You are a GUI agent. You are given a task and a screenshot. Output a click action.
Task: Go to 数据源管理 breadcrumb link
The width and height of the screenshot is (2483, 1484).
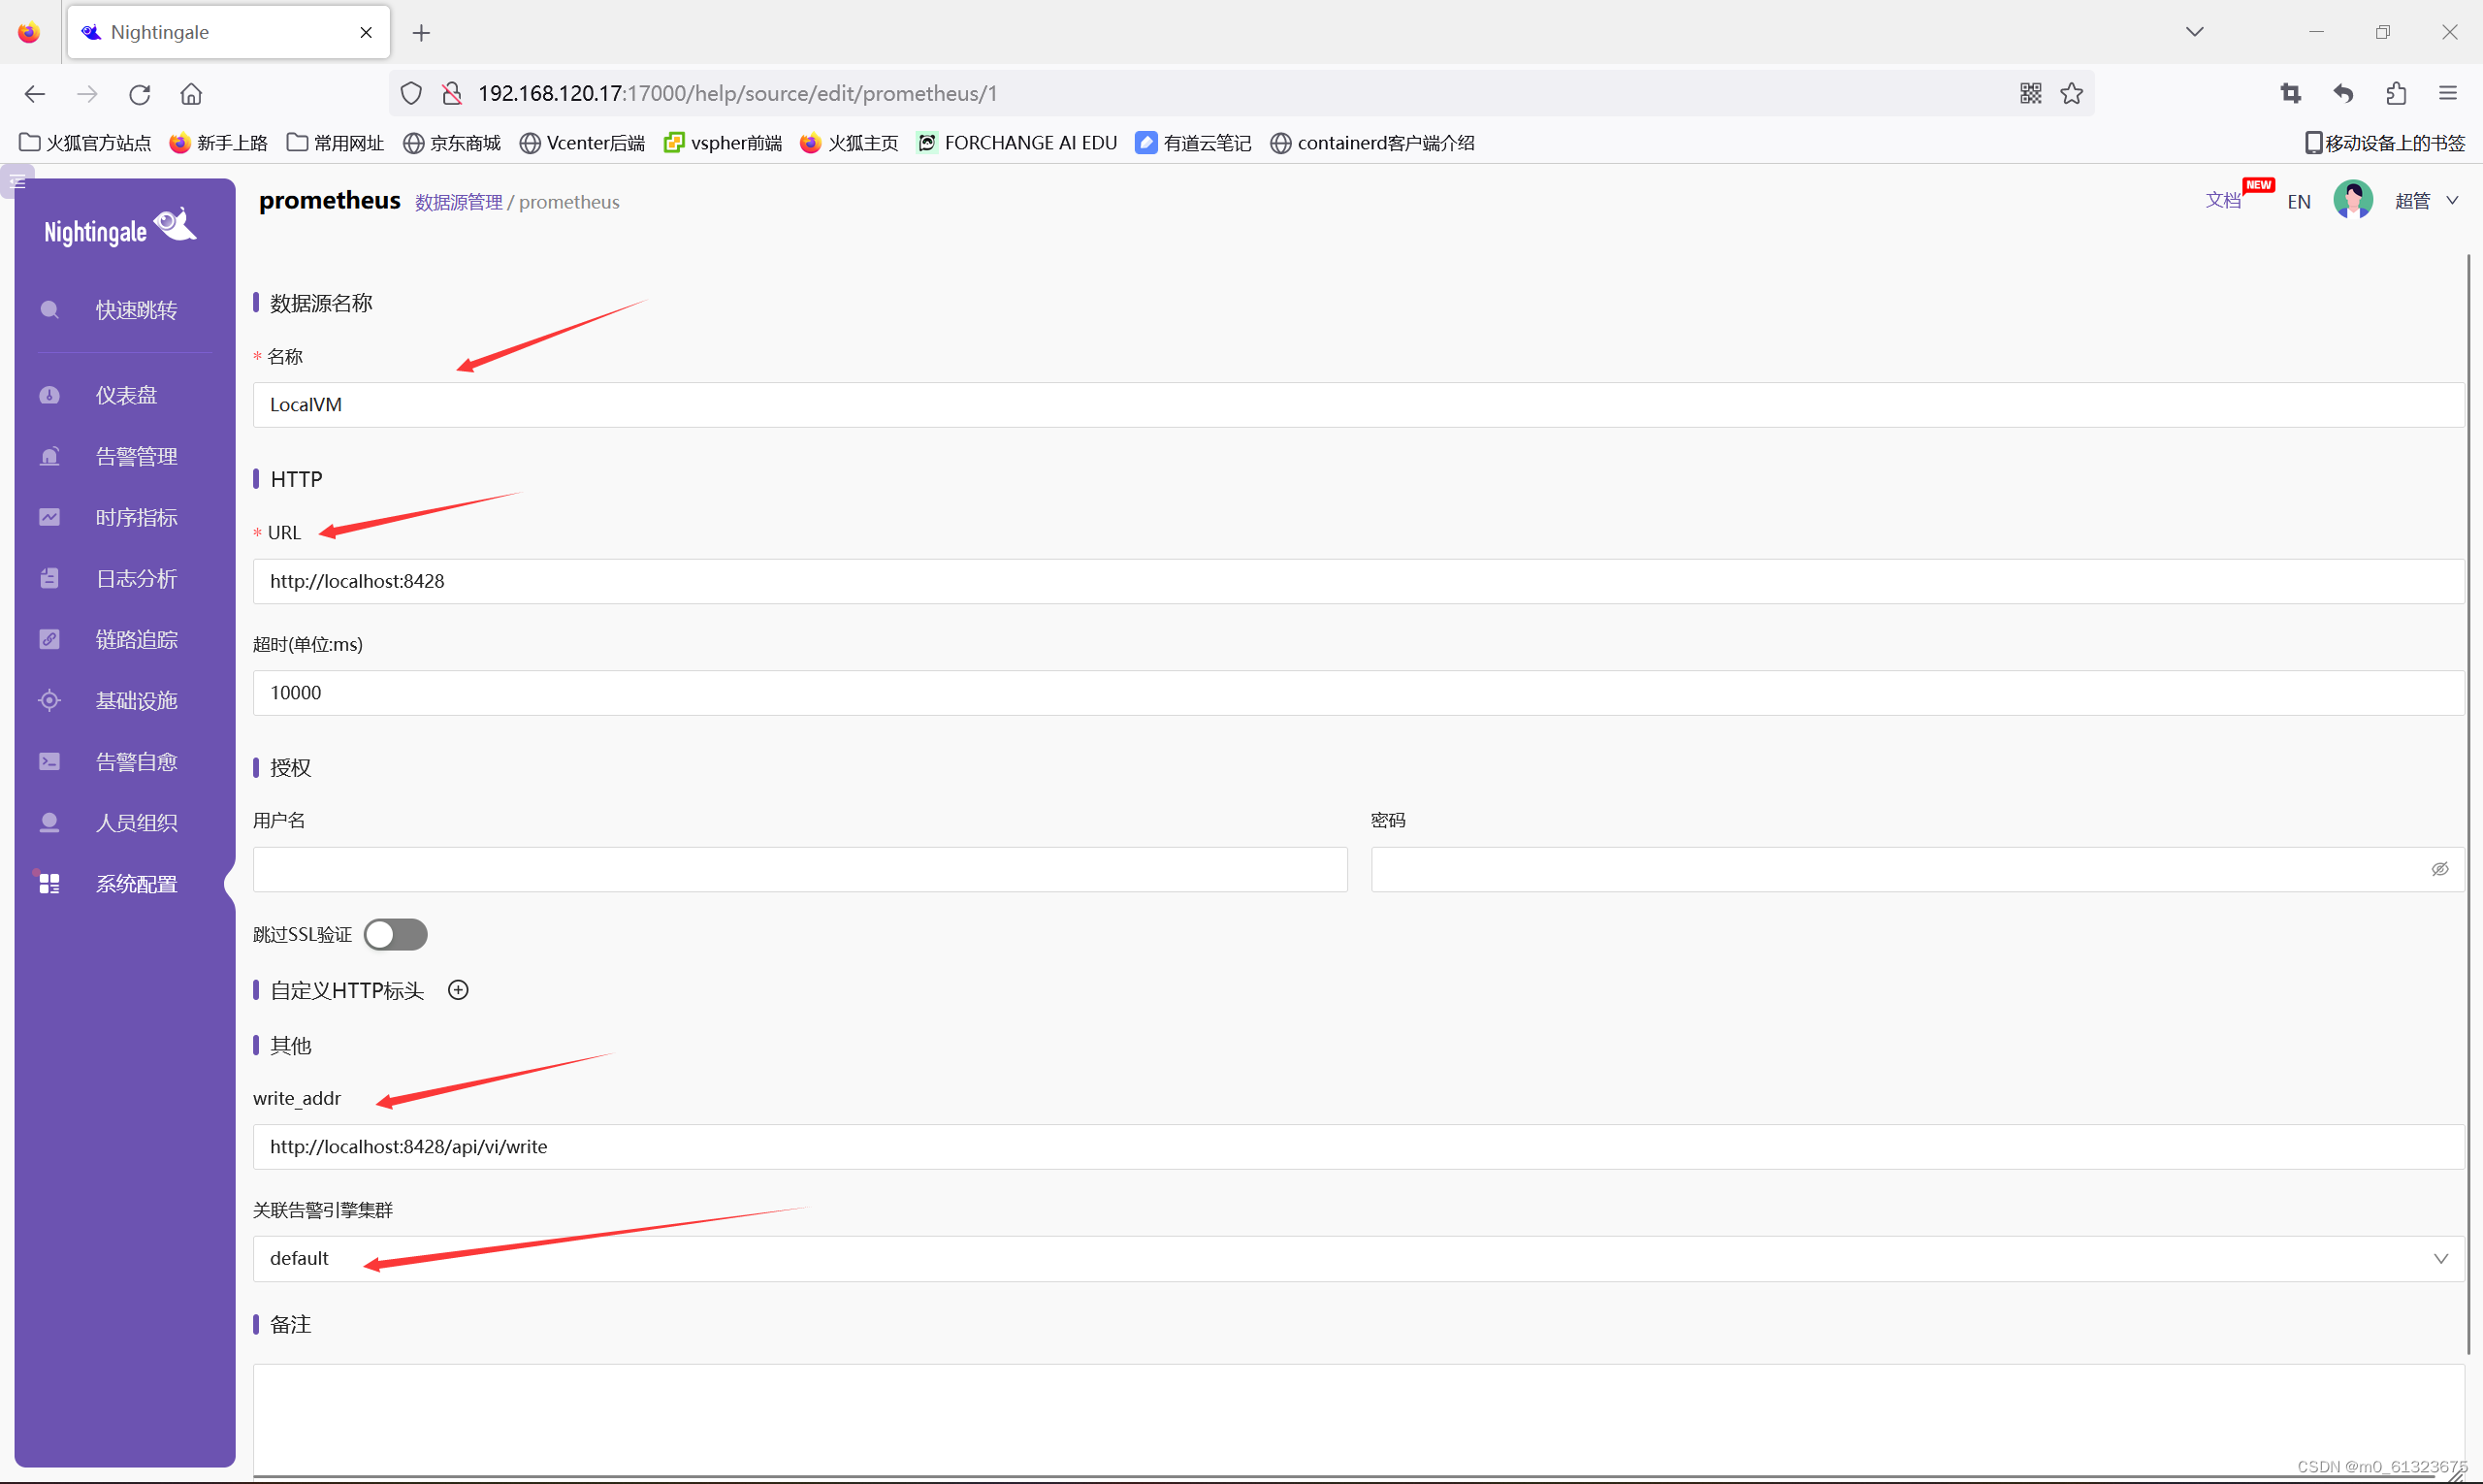pyautogui.click(x=458, y=202)
